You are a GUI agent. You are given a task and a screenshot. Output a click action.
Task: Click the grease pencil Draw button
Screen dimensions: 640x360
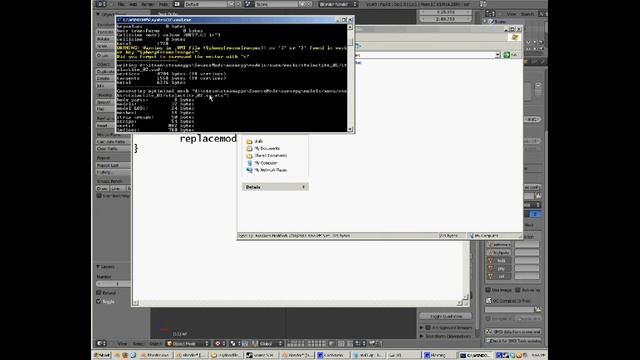coord(102,189)
